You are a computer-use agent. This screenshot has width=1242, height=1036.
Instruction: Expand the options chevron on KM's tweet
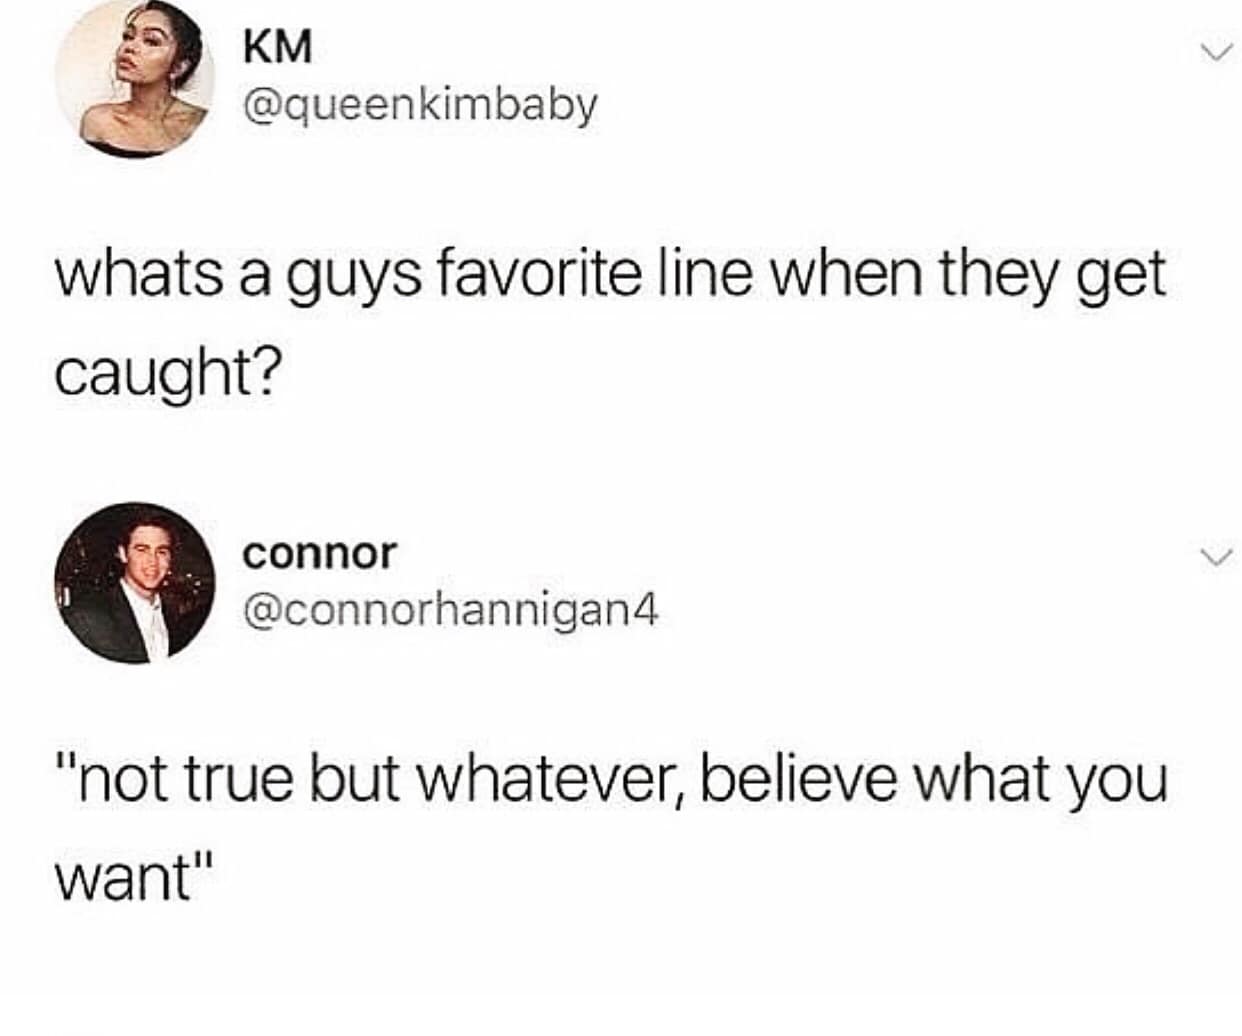tap(1215, 50)
